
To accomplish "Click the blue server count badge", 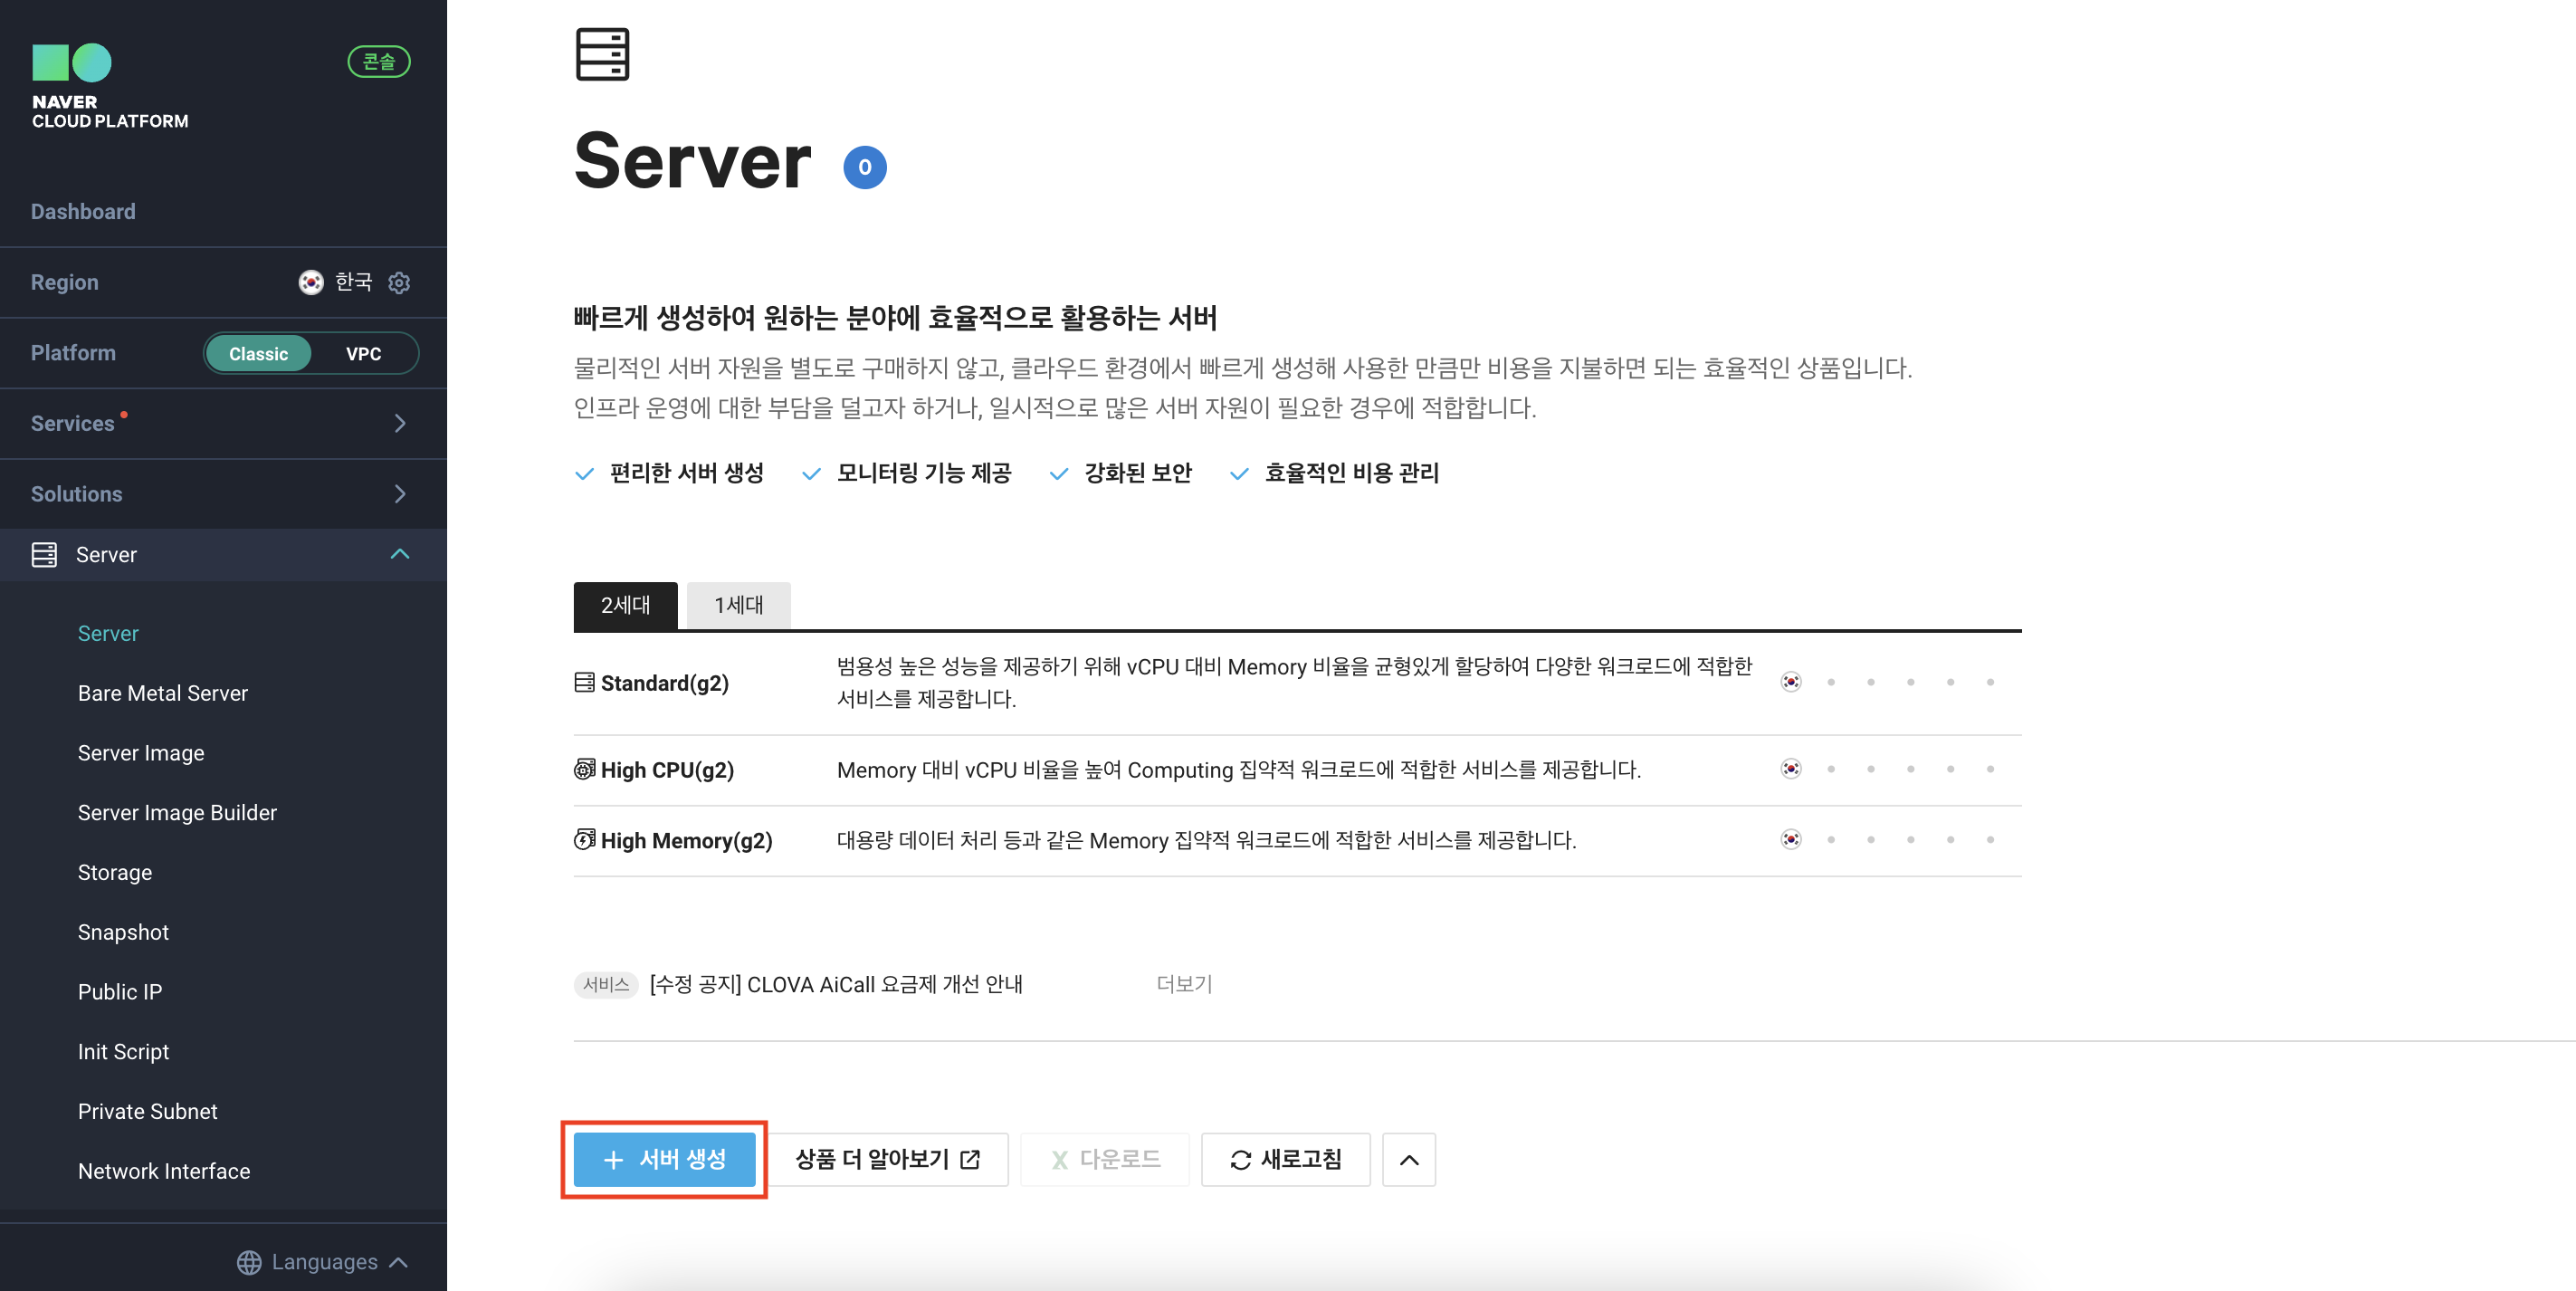I will click(864, 167).
